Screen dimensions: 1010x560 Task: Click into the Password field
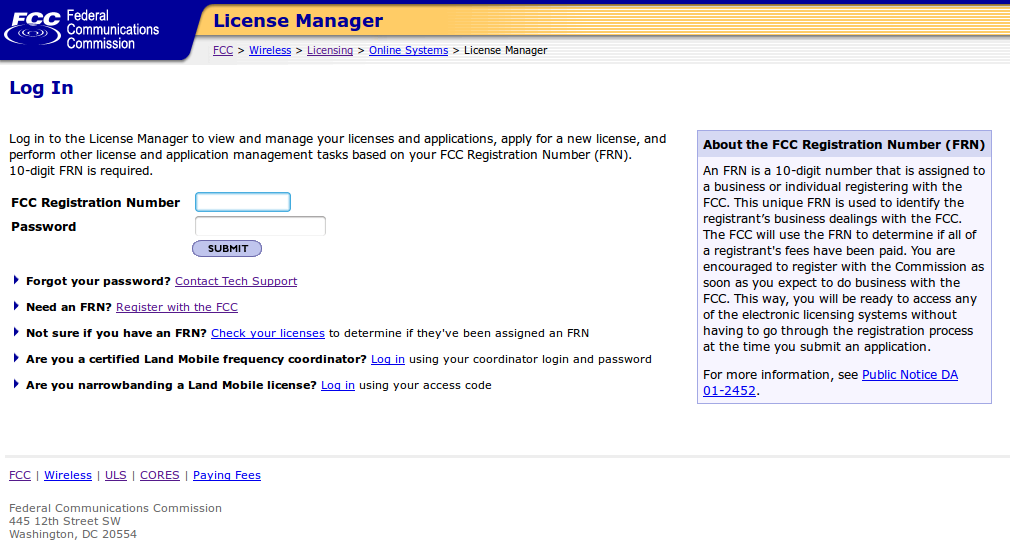(x=260, y=226)
